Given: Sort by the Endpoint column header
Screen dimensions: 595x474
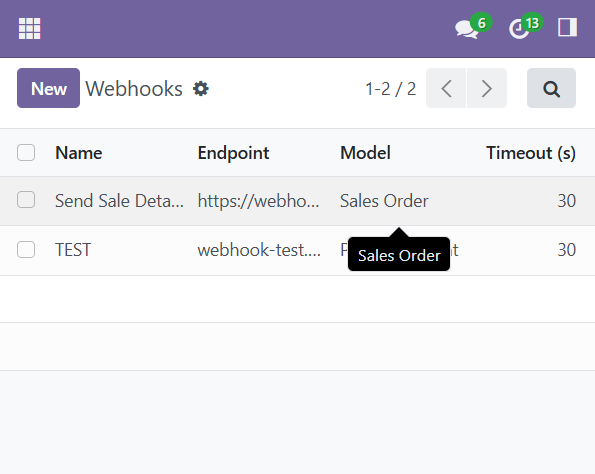Looking at the screenshot, I should (233, 153).
